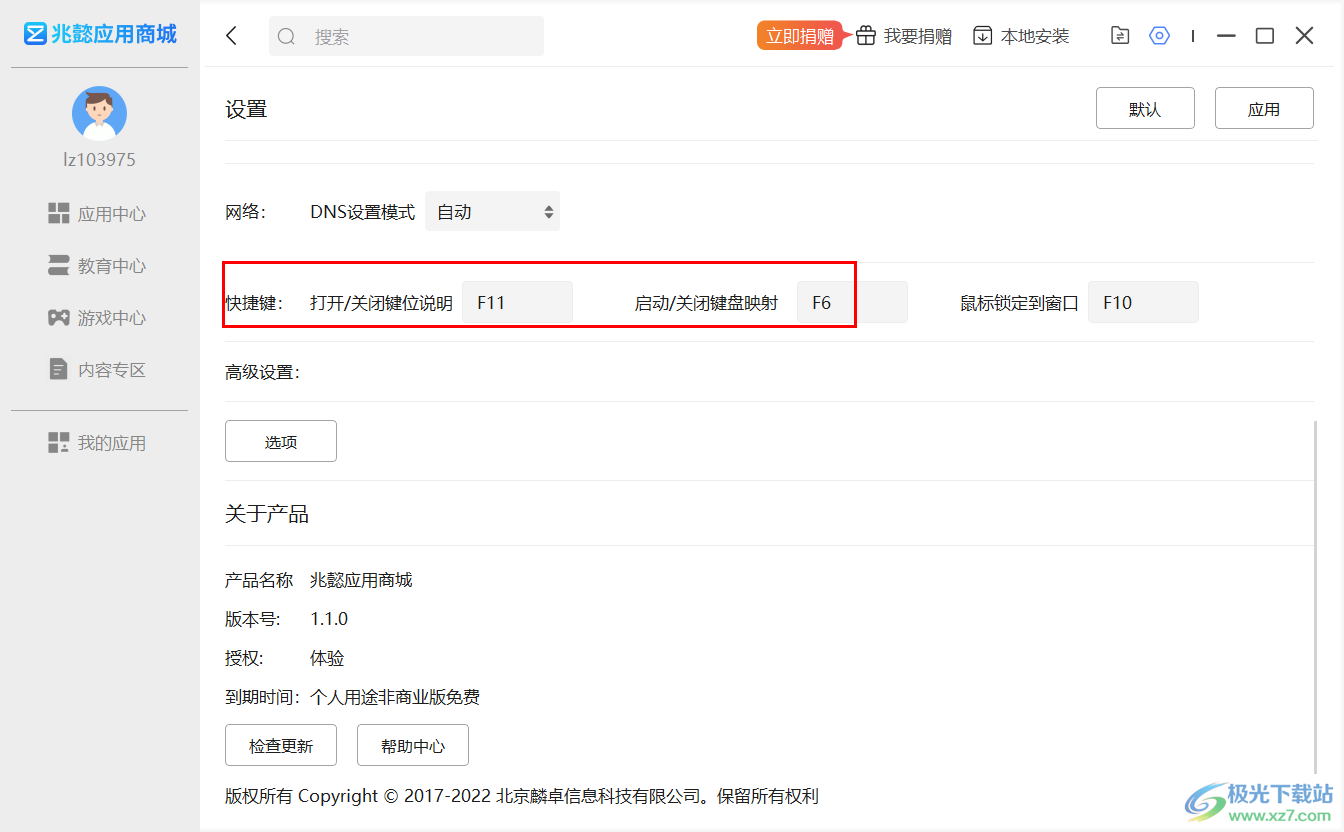Click the blue hexagon settings icon
Image resolution: width=1344 pixels, height=832 pixels.
point(1159,36)
